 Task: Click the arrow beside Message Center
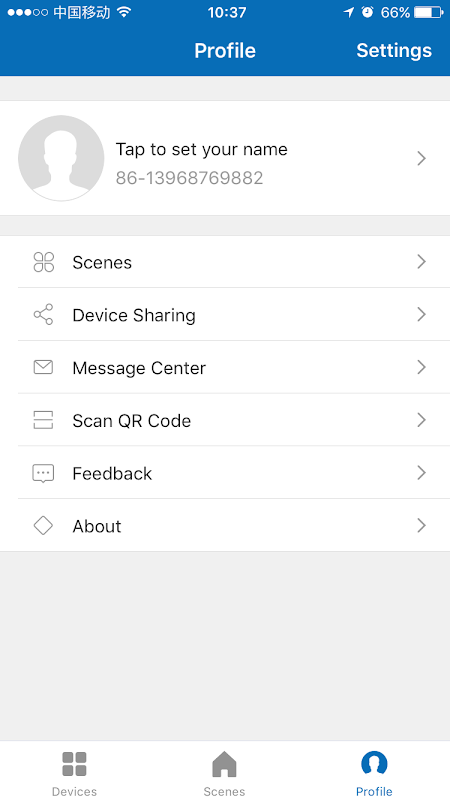coord(421,367)
